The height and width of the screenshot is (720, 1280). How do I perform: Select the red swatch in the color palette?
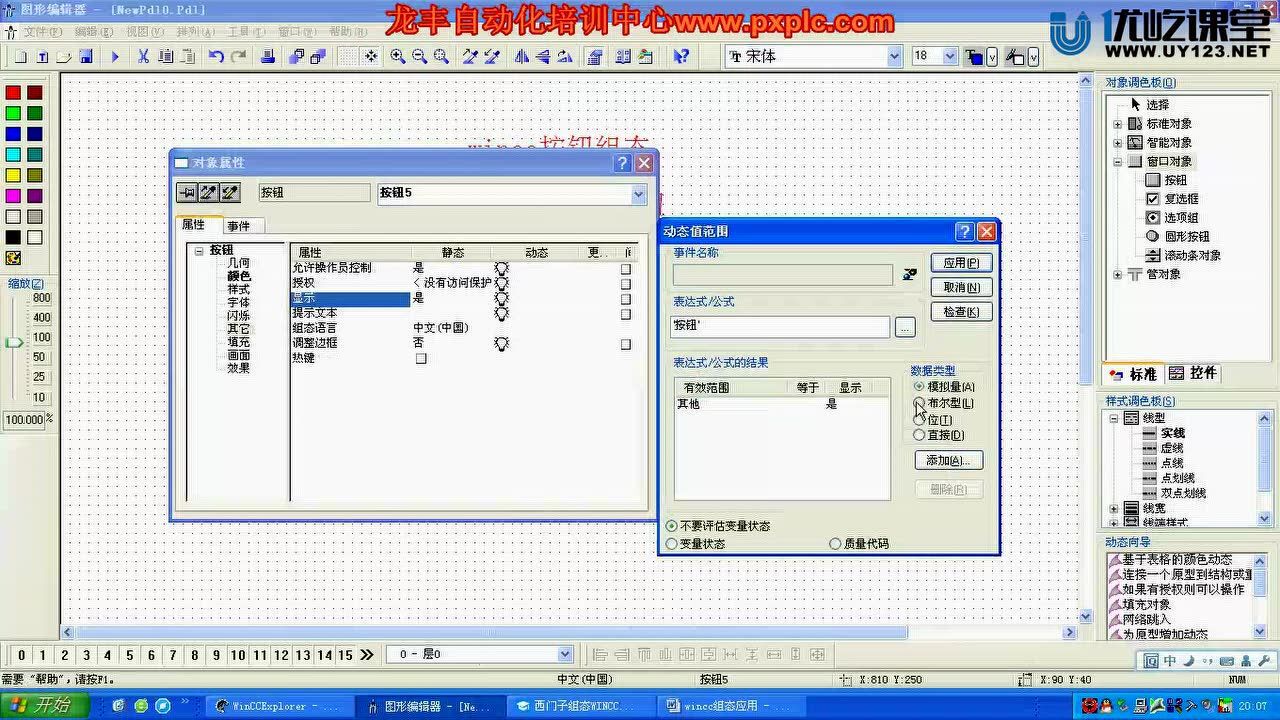[11, 91]
